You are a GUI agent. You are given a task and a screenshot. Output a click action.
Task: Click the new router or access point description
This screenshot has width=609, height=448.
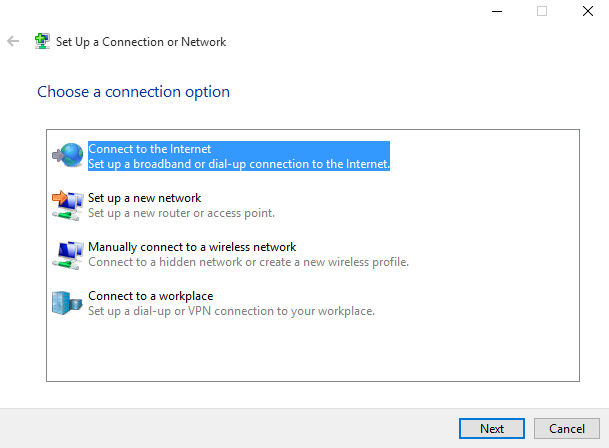point(181,213)
